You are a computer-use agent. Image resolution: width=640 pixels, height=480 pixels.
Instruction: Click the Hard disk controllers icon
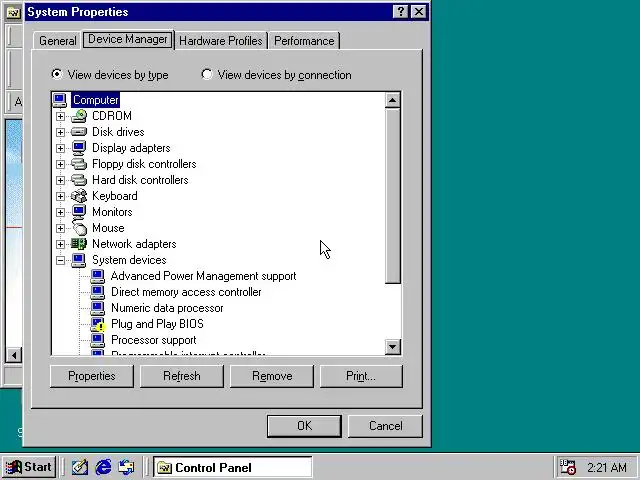[x=79, y=180]
